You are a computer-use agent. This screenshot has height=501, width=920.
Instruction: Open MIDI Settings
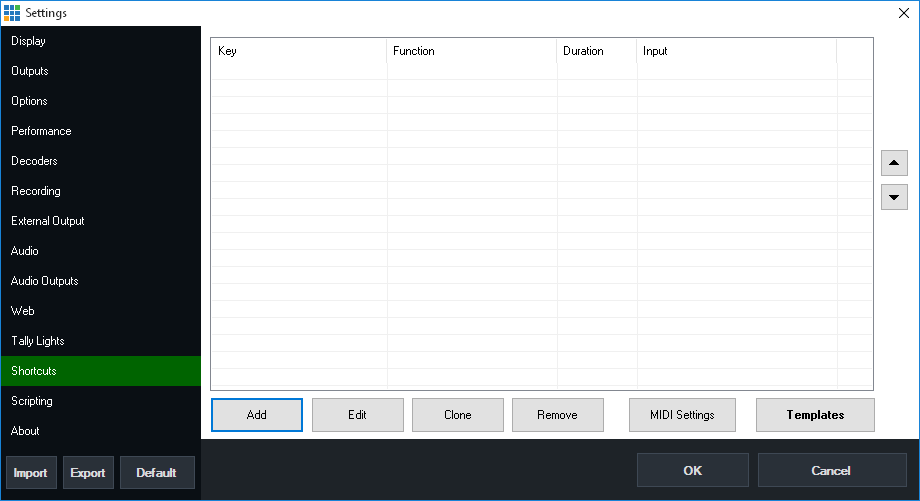click(x=683, y=415)
